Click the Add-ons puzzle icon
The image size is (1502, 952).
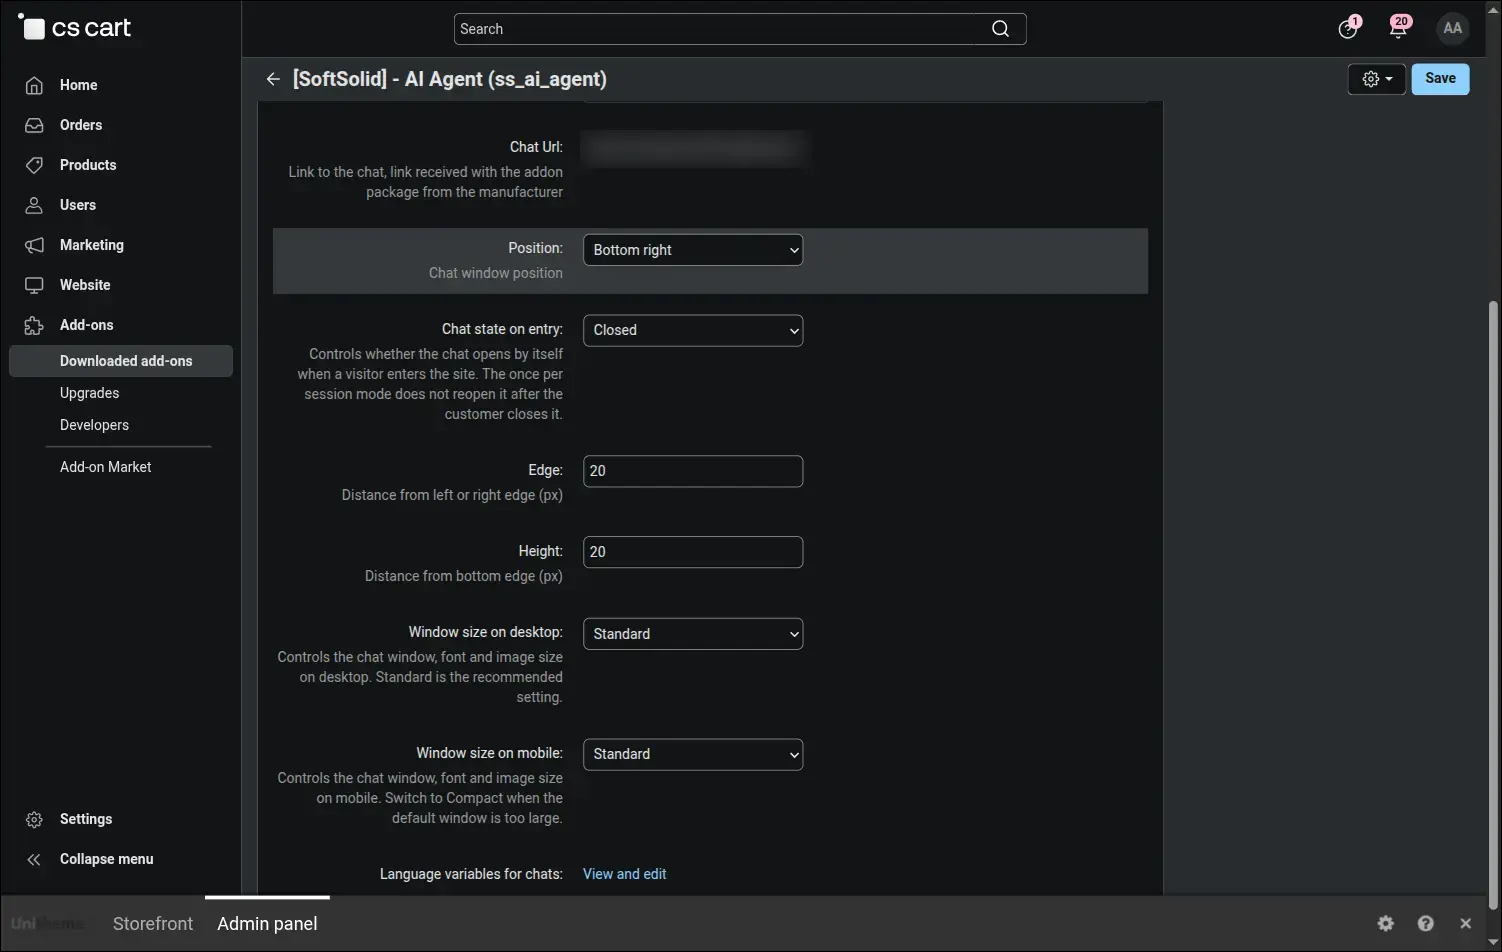point(34,325)
